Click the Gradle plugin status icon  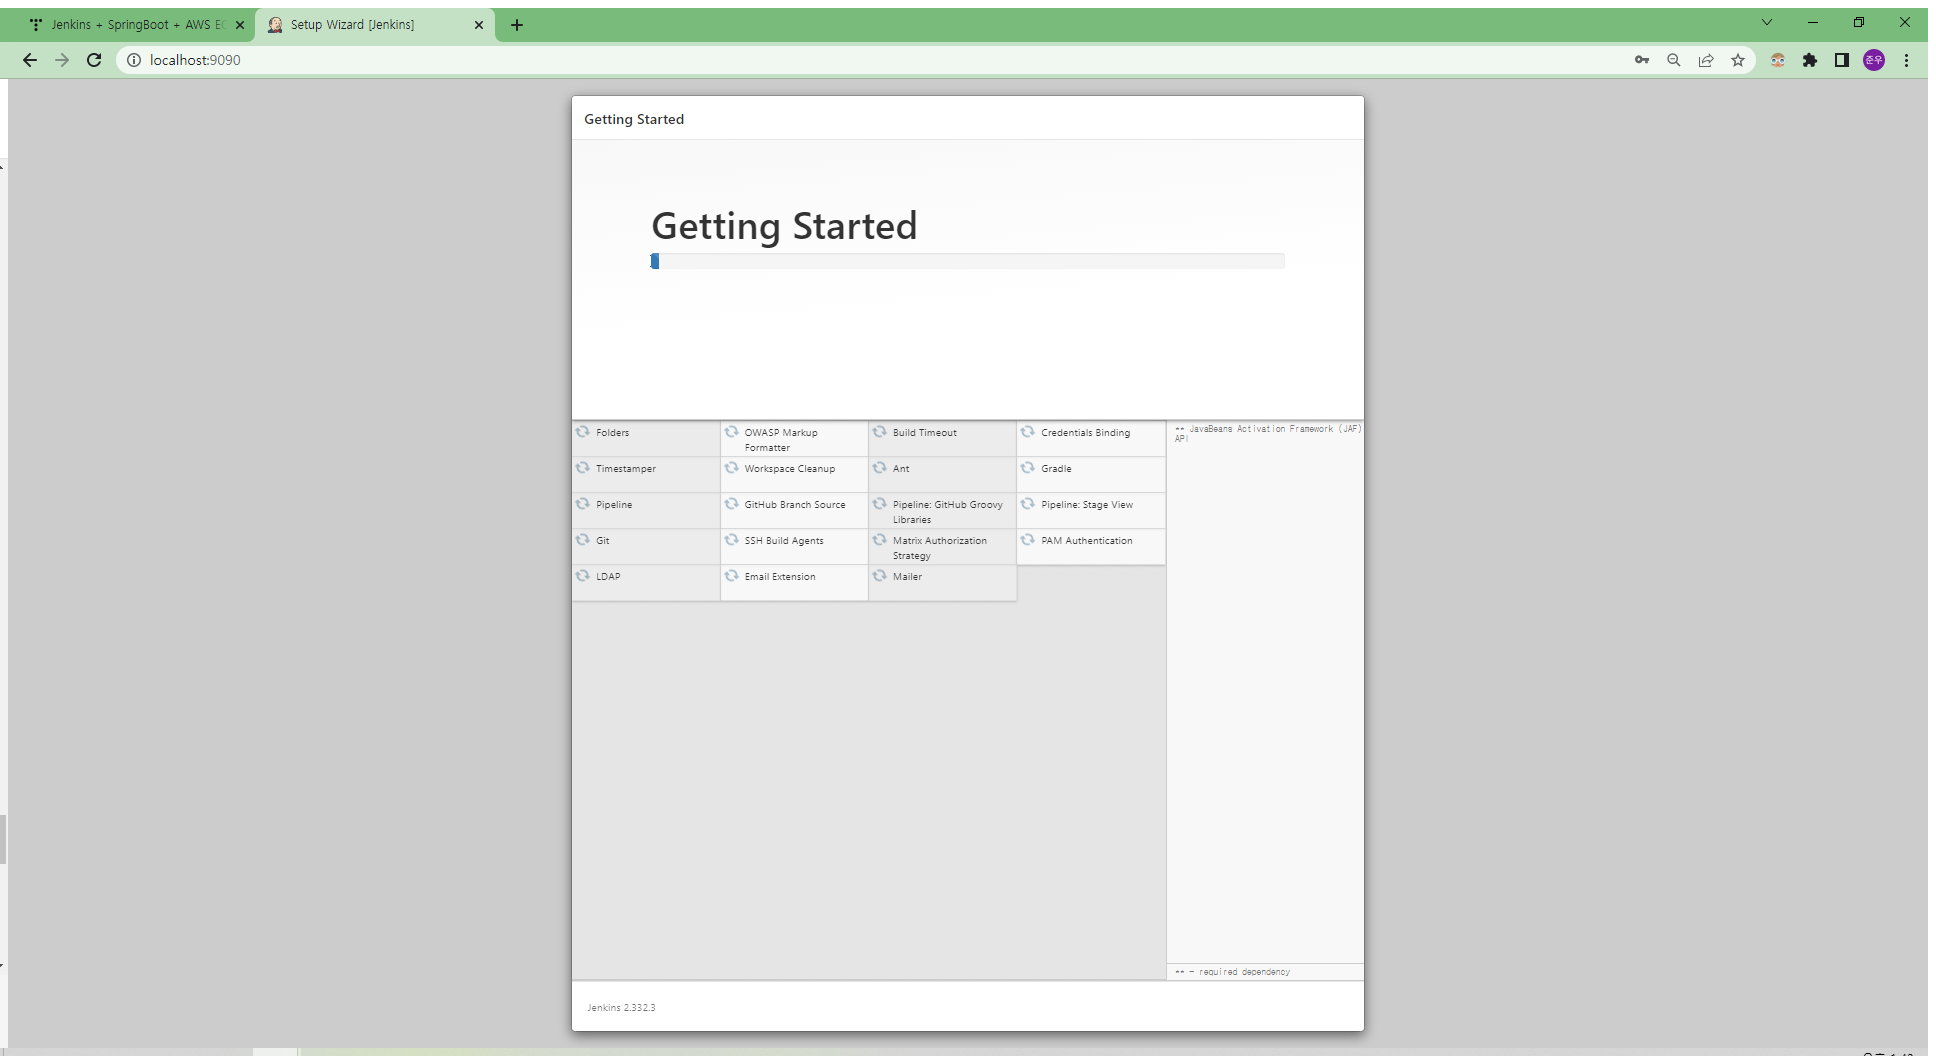[x=1028, y=468]
